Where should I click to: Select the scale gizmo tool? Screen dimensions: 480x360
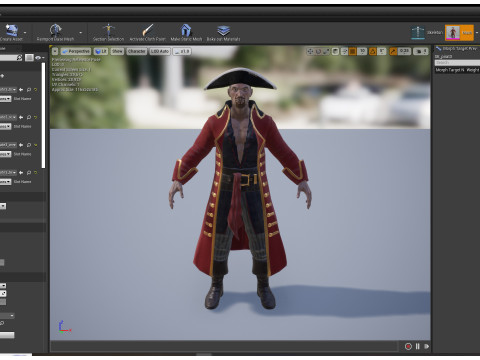point(326,51)
